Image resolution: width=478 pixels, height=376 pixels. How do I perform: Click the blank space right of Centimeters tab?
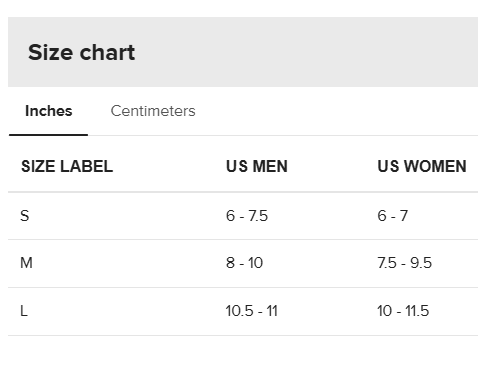pos(337,111)
